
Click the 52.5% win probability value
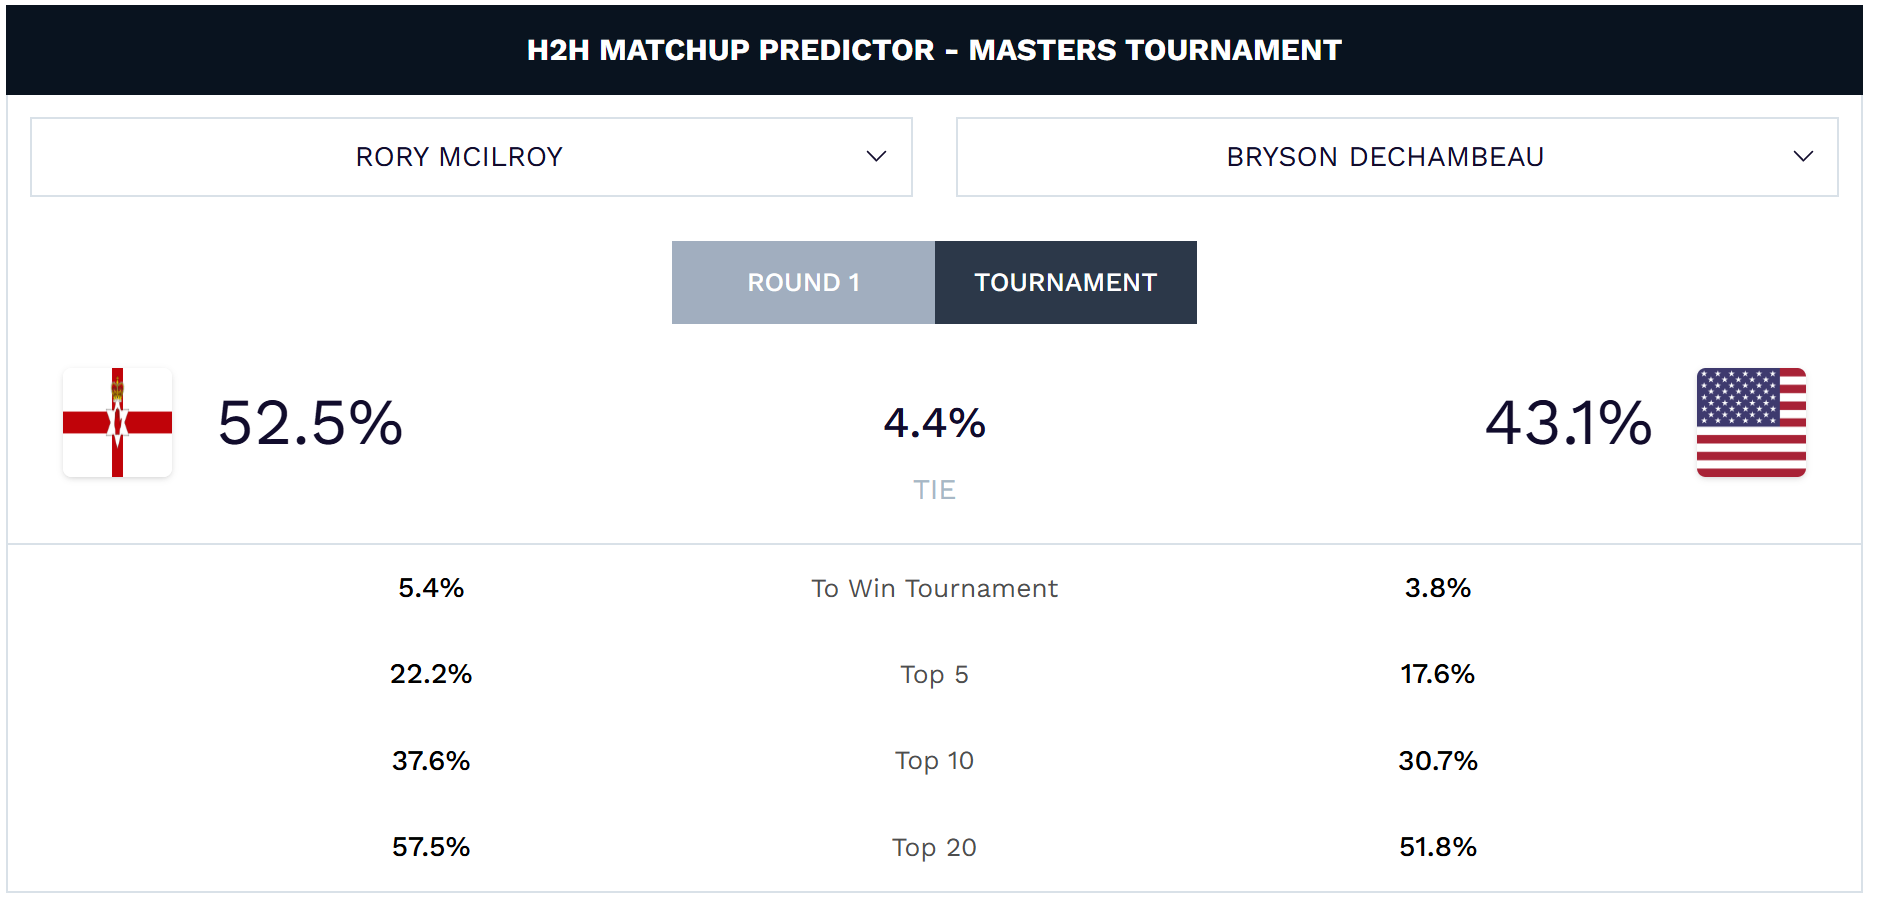pos(311,423)
